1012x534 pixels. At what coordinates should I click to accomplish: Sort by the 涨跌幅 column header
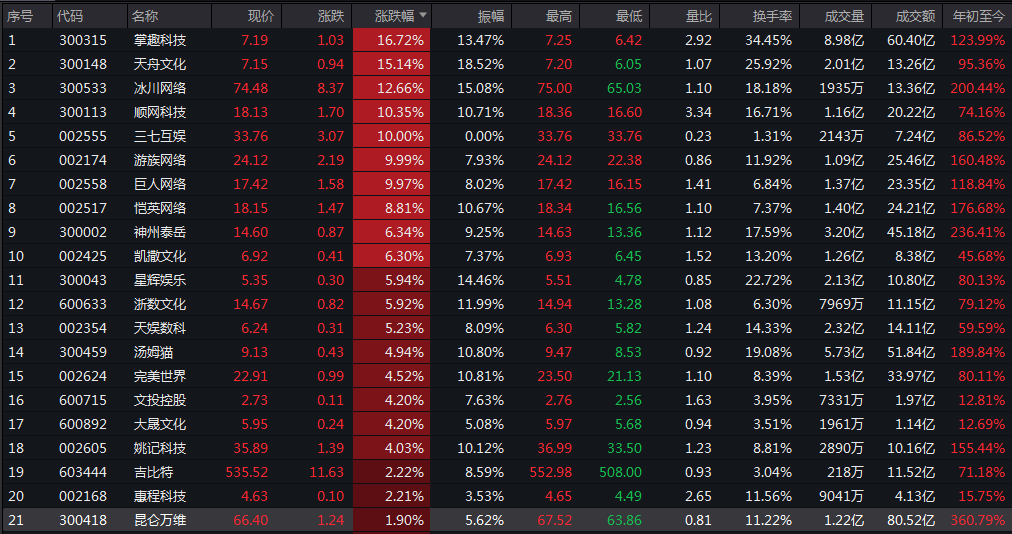click(x=394, y=16)
